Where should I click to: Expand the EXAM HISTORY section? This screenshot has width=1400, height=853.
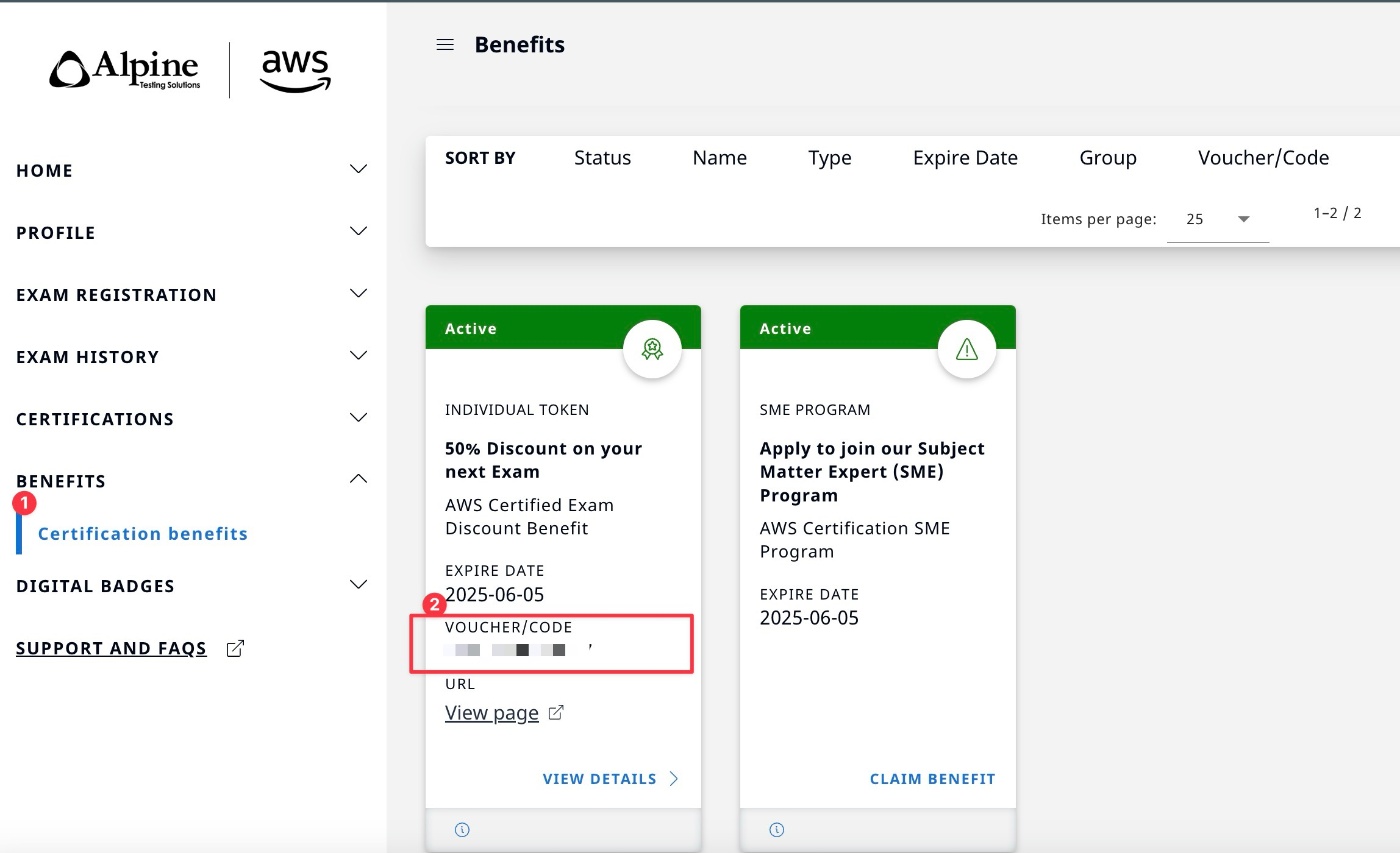359,355
